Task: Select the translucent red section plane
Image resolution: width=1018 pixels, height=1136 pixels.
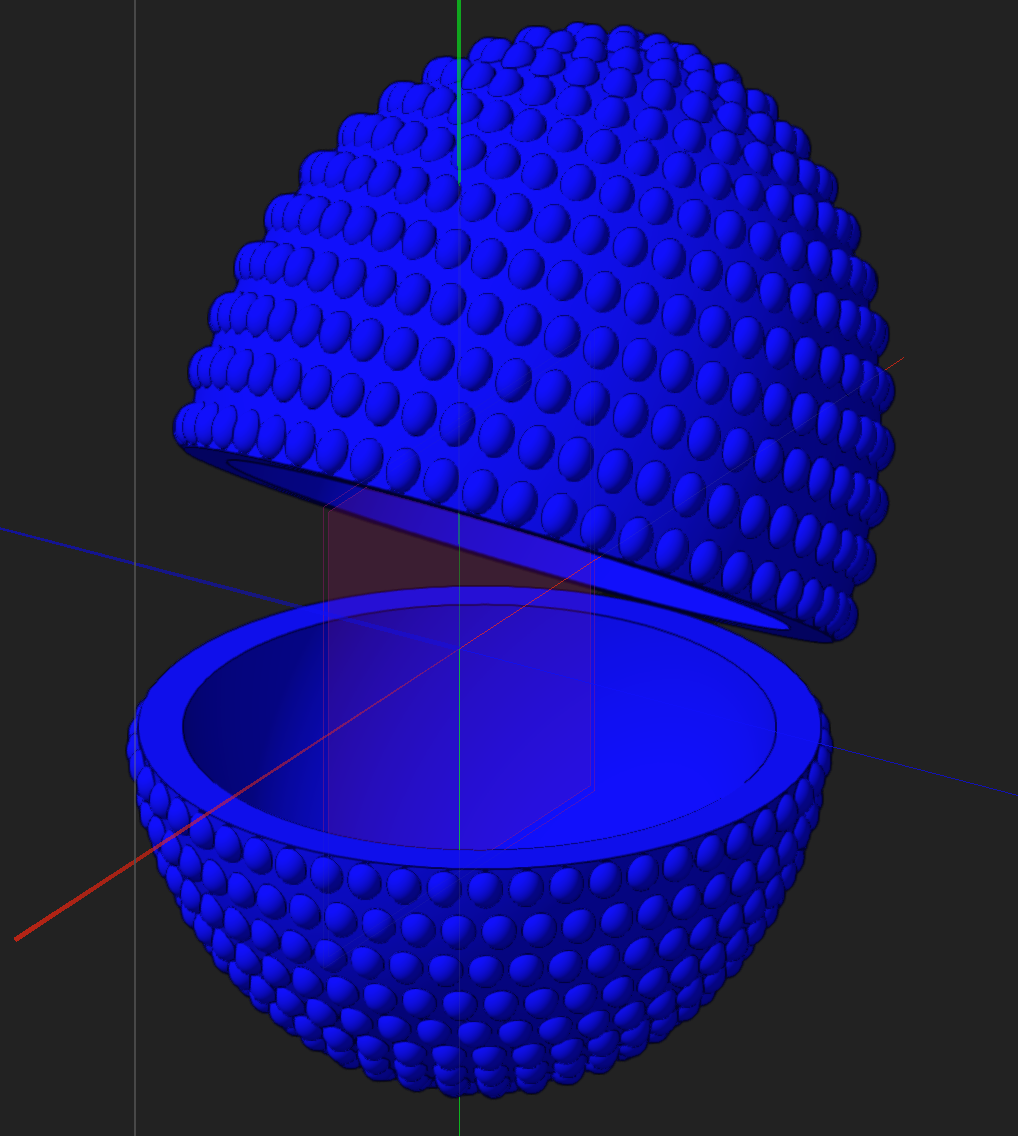Action: coord(400,560)
